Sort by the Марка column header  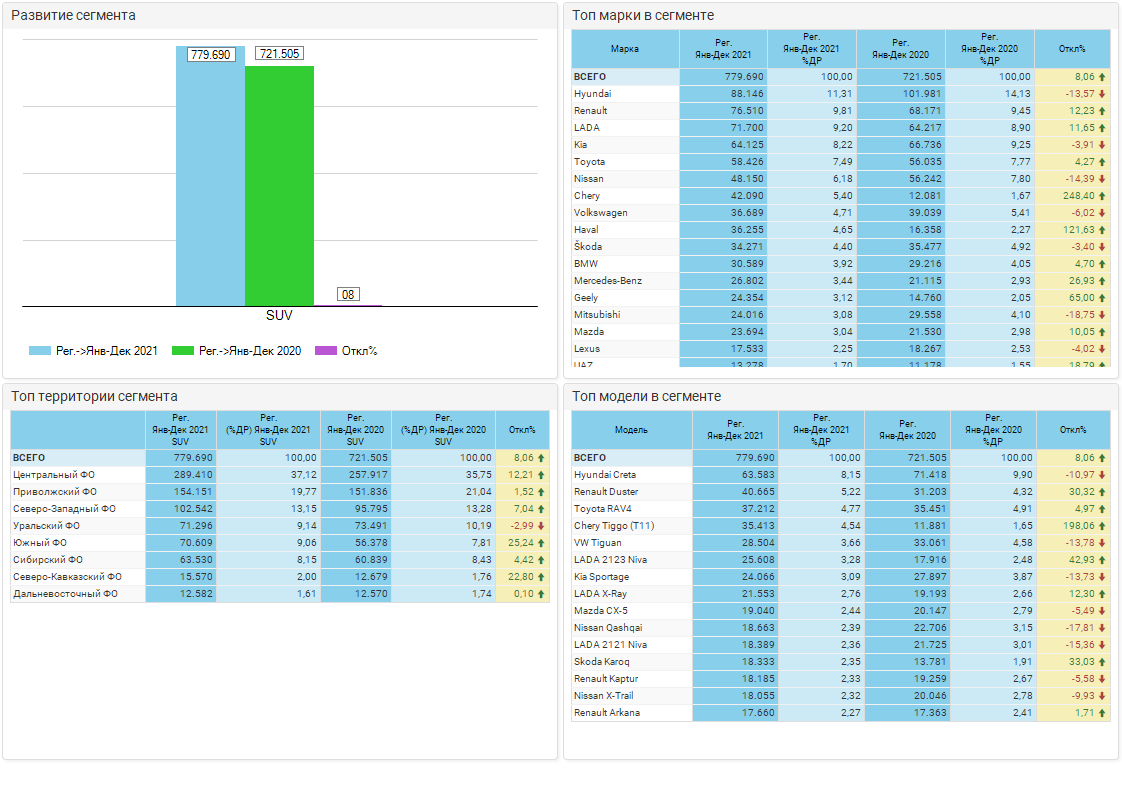(625, 49)
